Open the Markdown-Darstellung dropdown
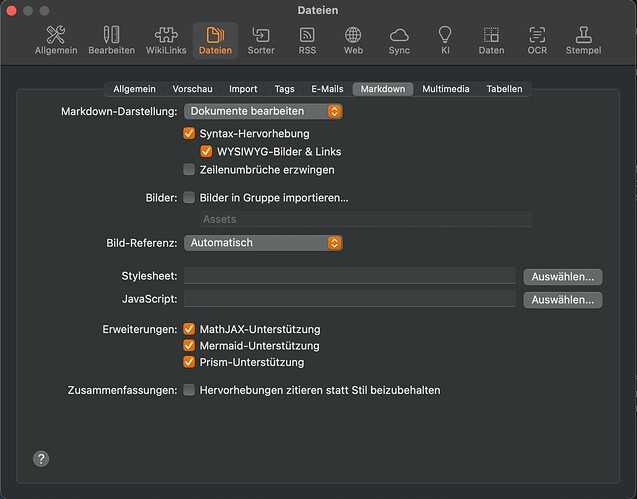 (263, 111)
